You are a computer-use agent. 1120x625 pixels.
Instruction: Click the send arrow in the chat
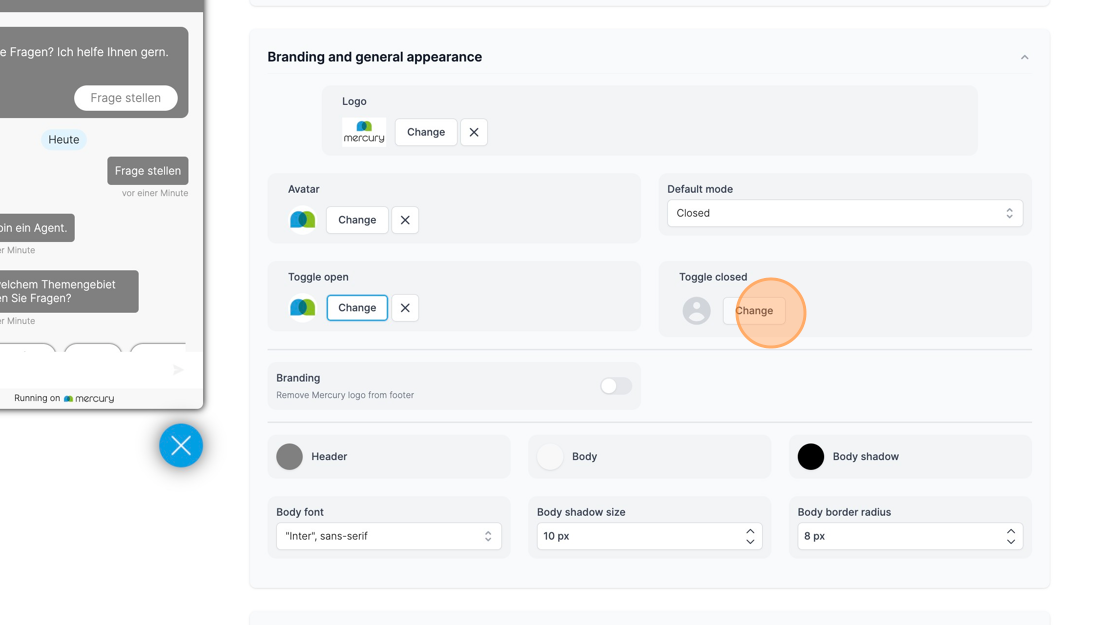tap(178, 370)
